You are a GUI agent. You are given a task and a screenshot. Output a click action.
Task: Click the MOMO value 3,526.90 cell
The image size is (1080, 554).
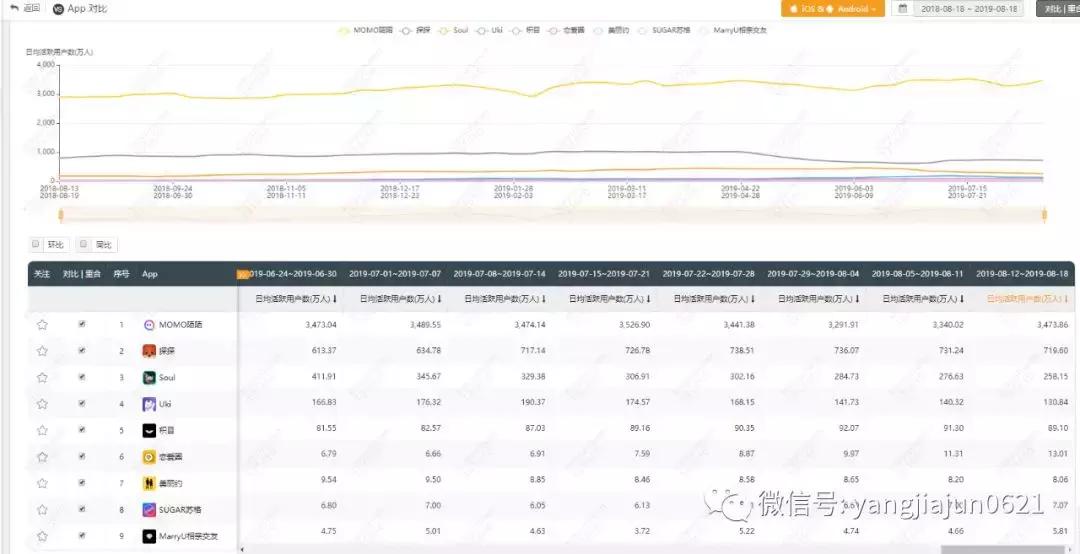tap(634, 325)
